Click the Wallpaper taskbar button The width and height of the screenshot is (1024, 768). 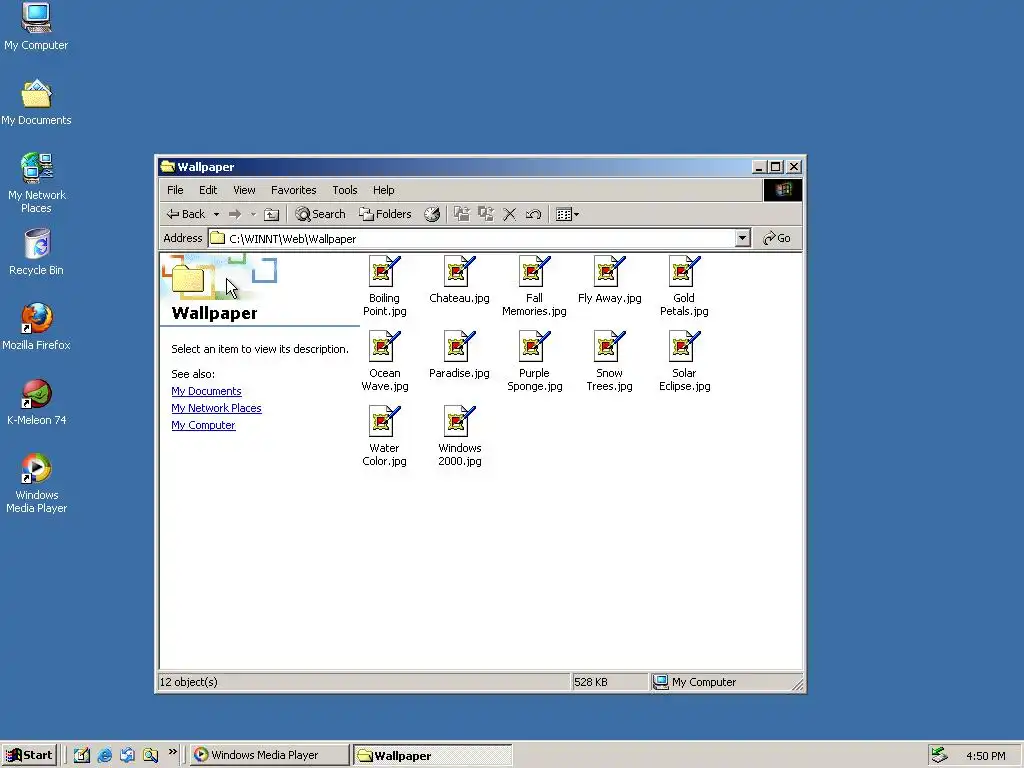pos(432,756)
